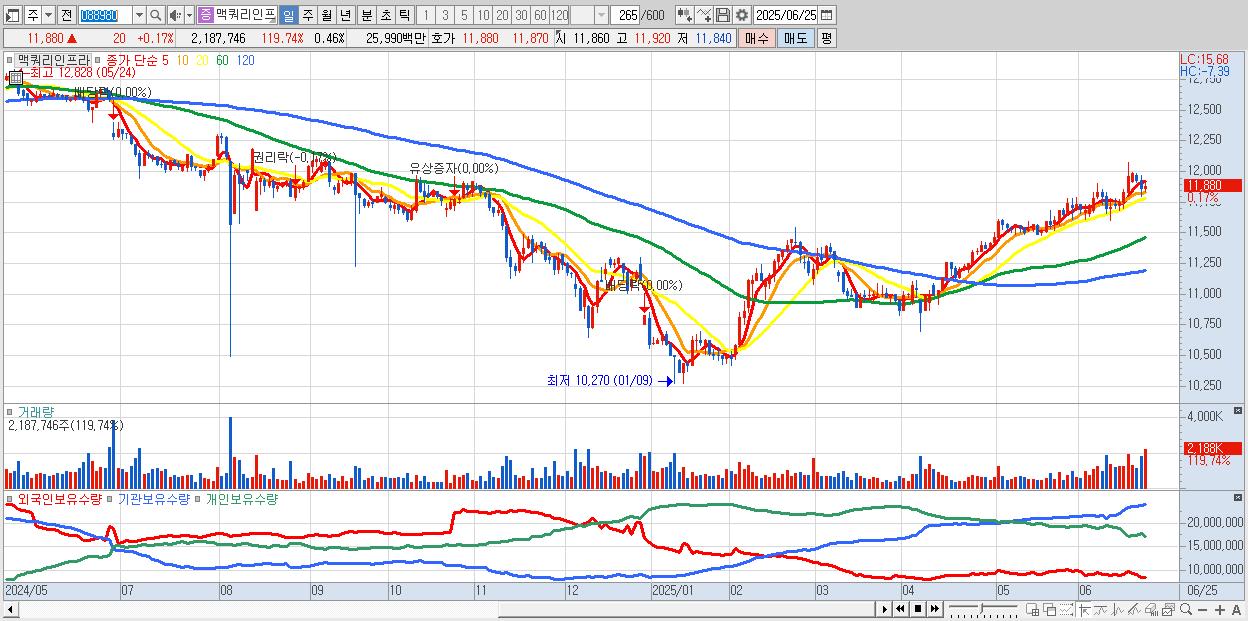Click the slope line tool icon
Viewport: 1248px width, 621px height.
point(1134,610)
